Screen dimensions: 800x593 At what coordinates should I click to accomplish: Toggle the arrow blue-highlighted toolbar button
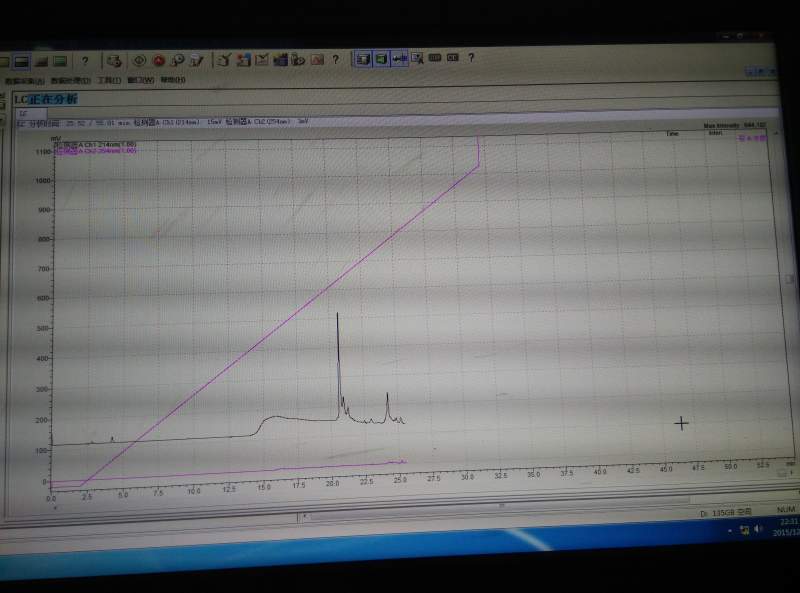point(399,59)
